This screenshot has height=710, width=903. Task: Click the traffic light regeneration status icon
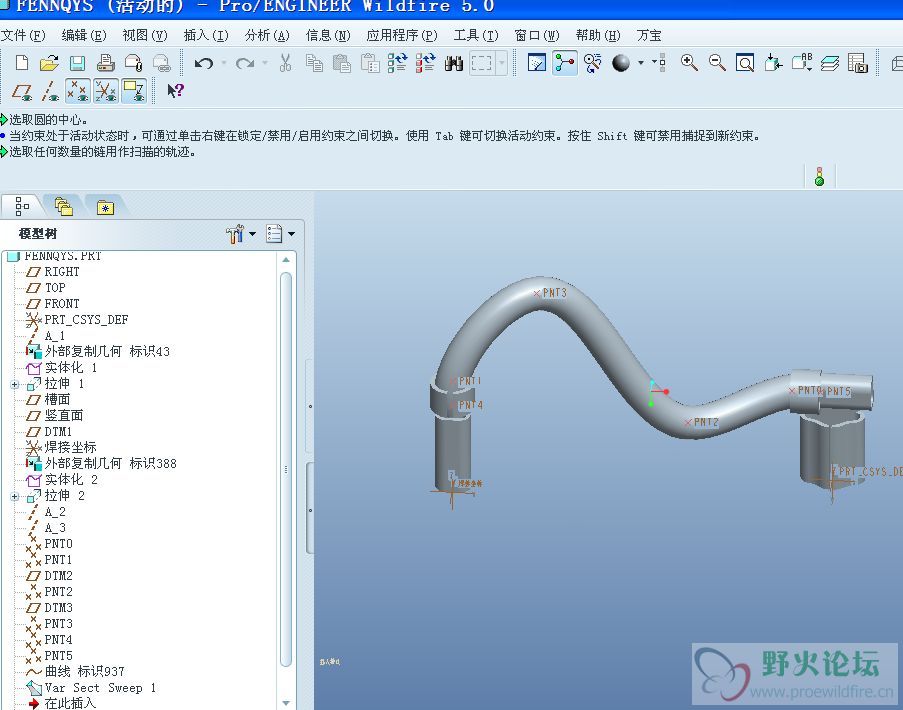819,176
